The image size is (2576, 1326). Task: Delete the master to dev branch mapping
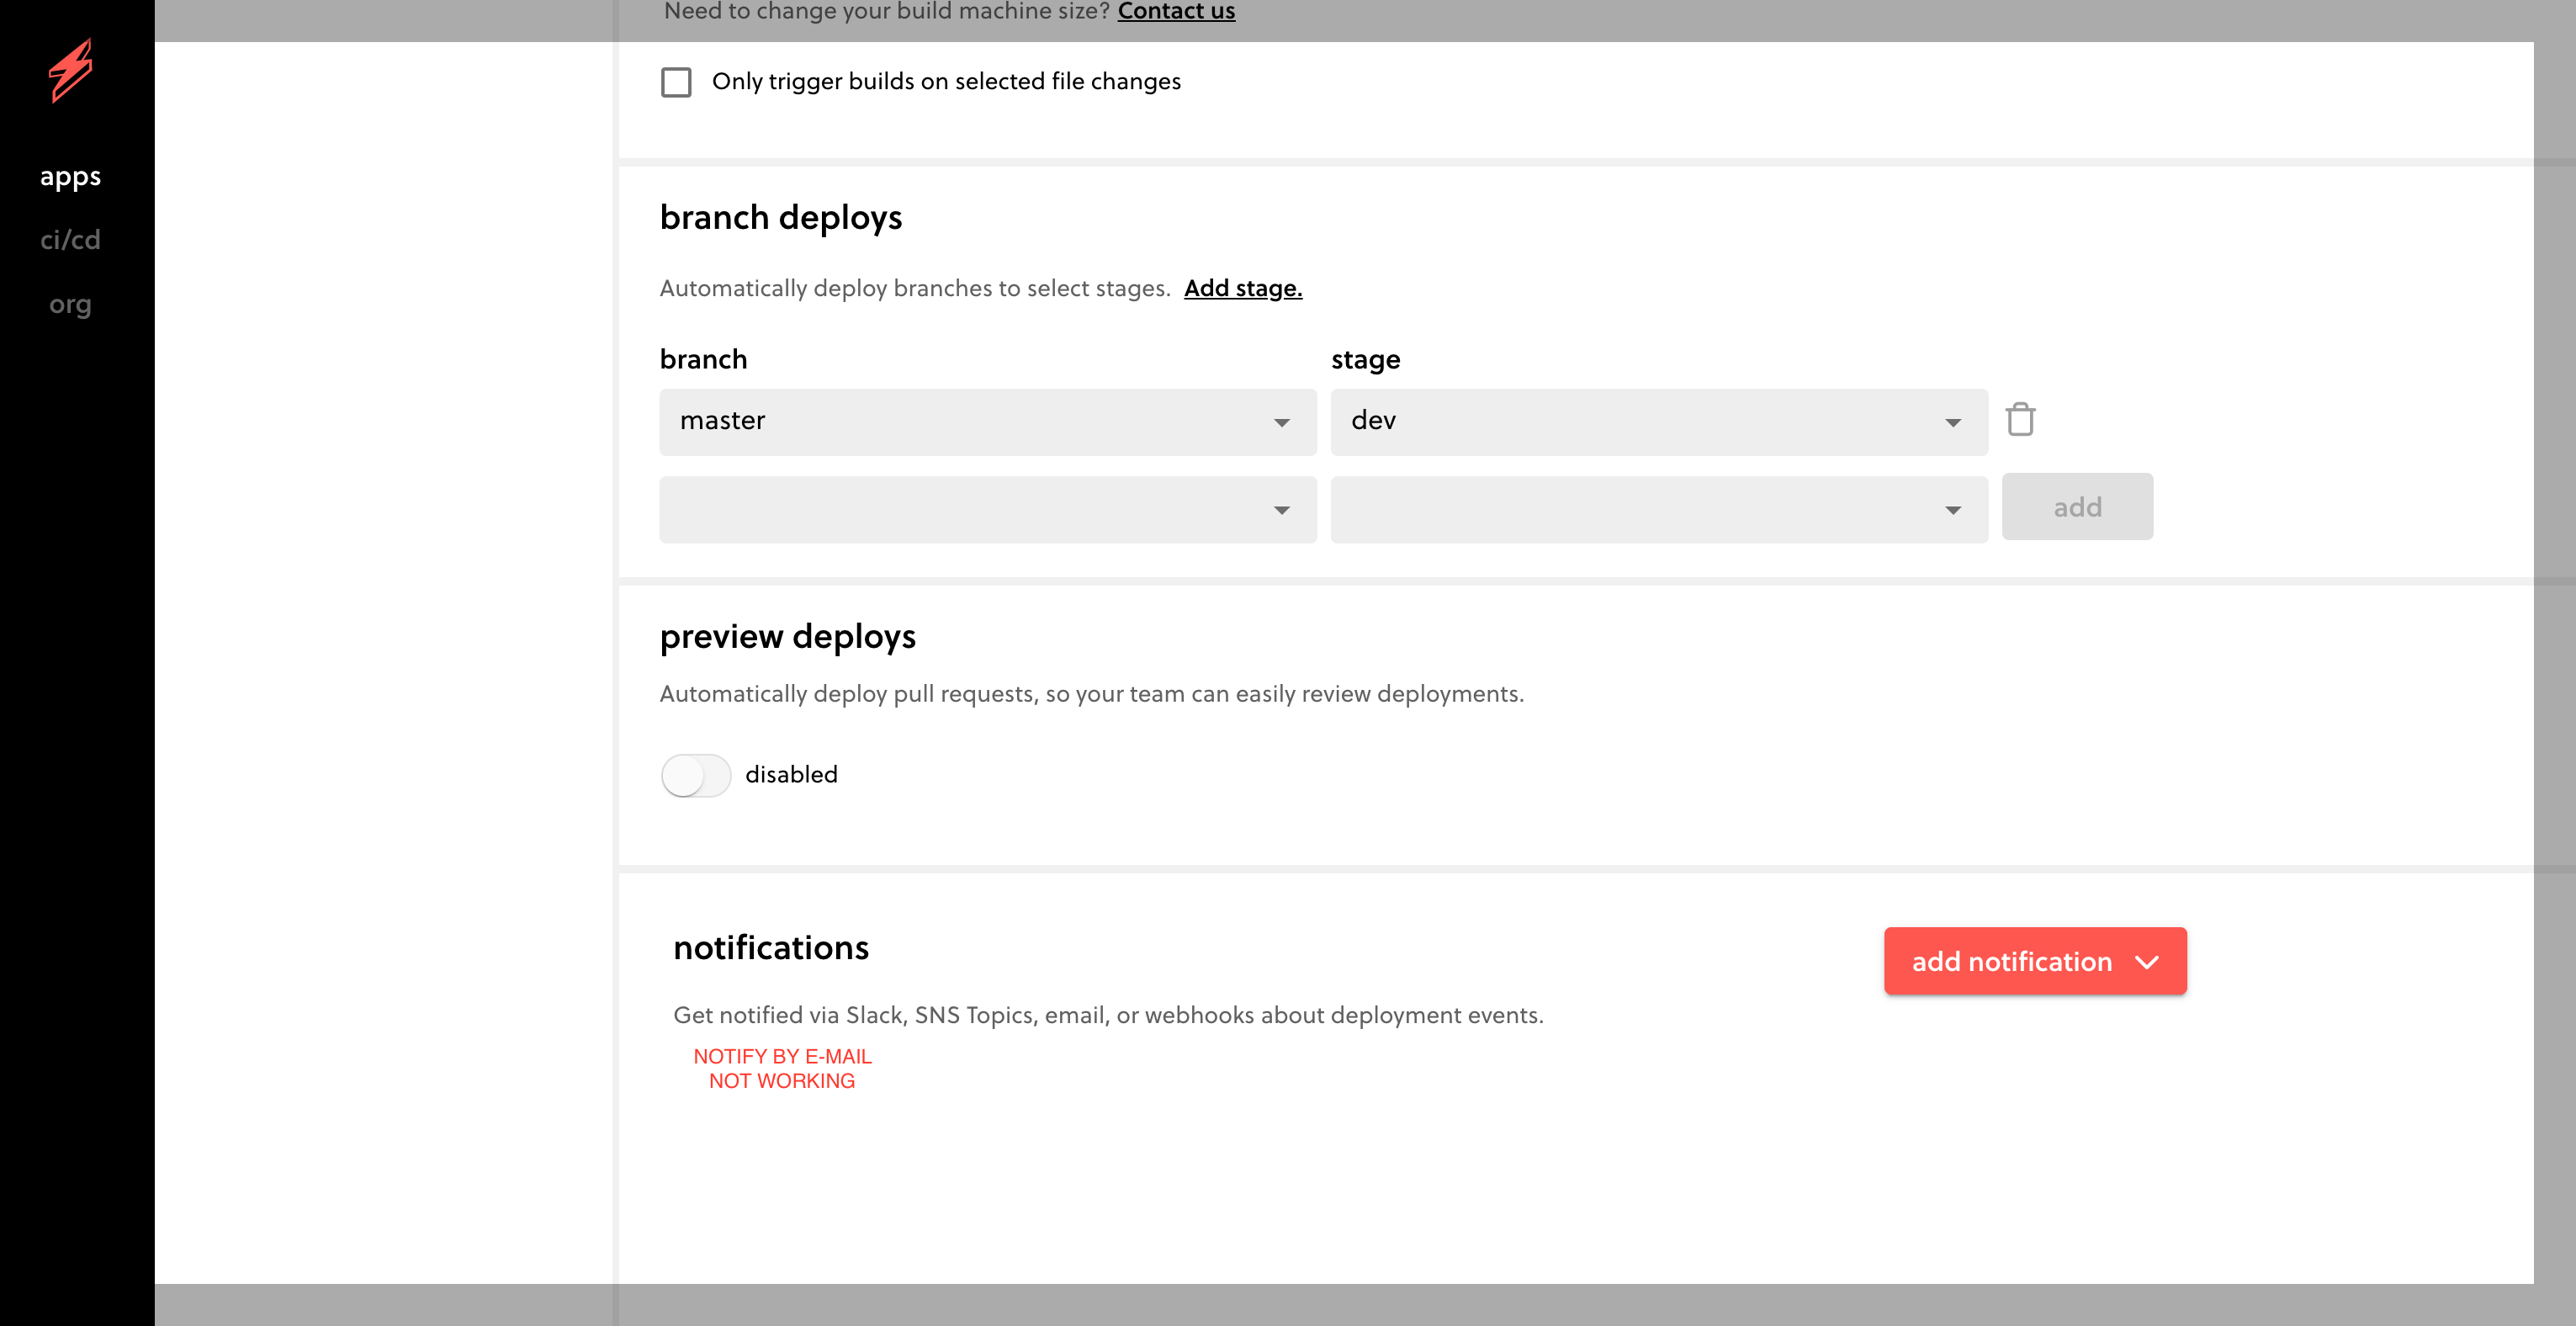click(x=2020, y=420)
